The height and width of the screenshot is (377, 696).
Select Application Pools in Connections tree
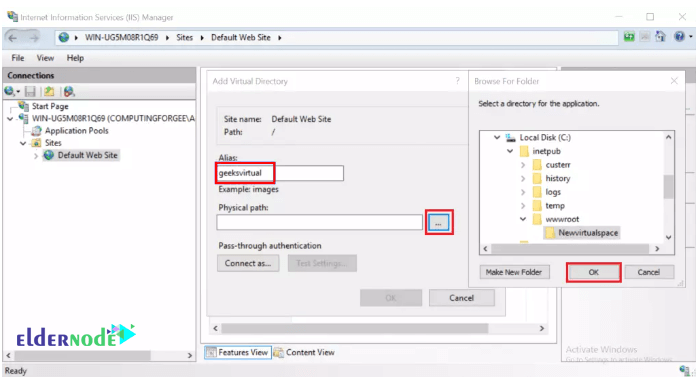coord(76,131)
